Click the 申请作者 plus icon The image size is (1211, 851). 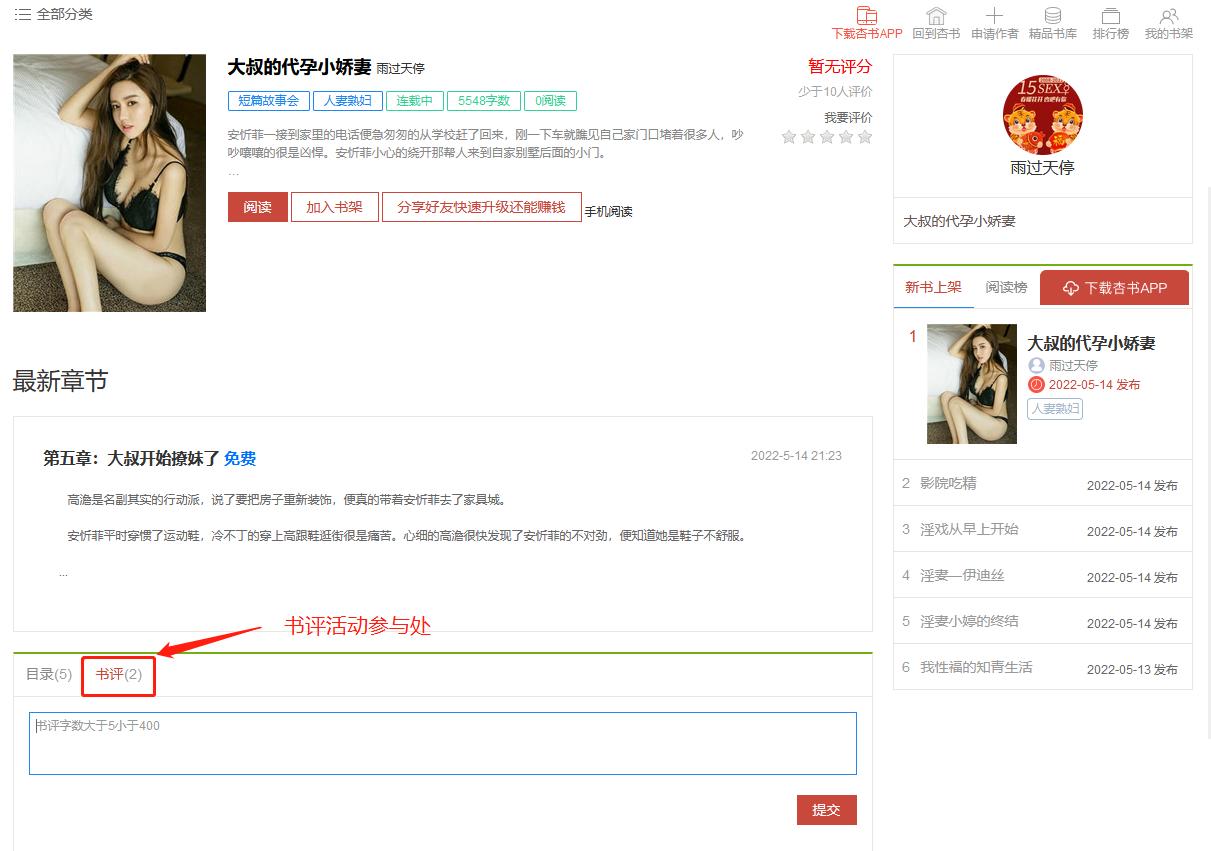coord(994,16)
